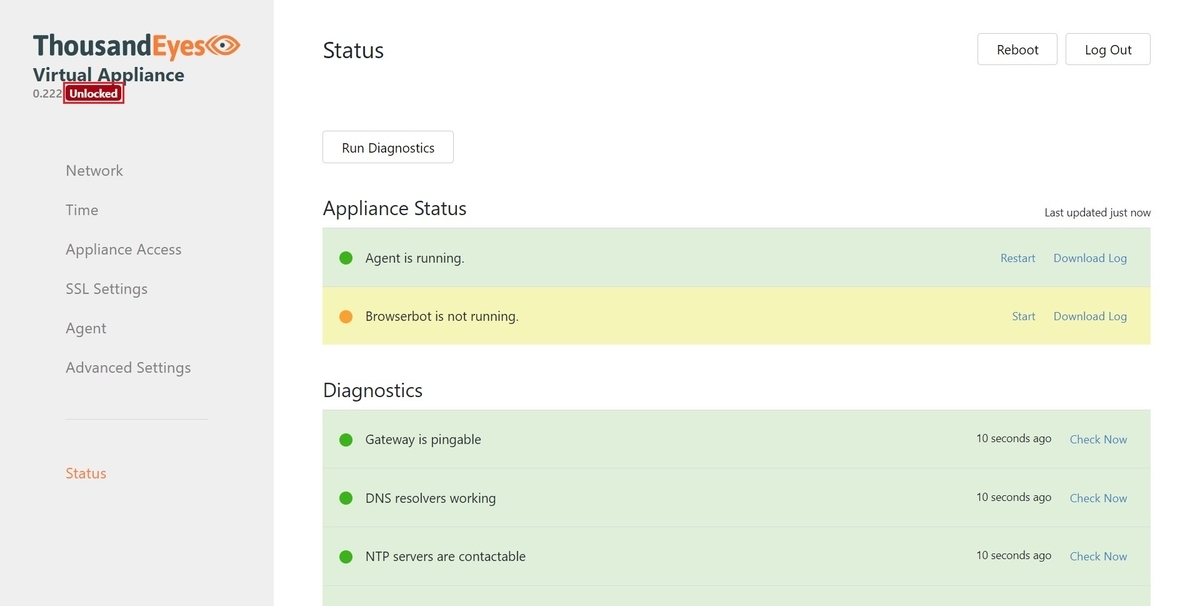This screenshot has width=1200, height=606.
Task: Run Diagnostics on the appliance
Action: click(387, 147)
